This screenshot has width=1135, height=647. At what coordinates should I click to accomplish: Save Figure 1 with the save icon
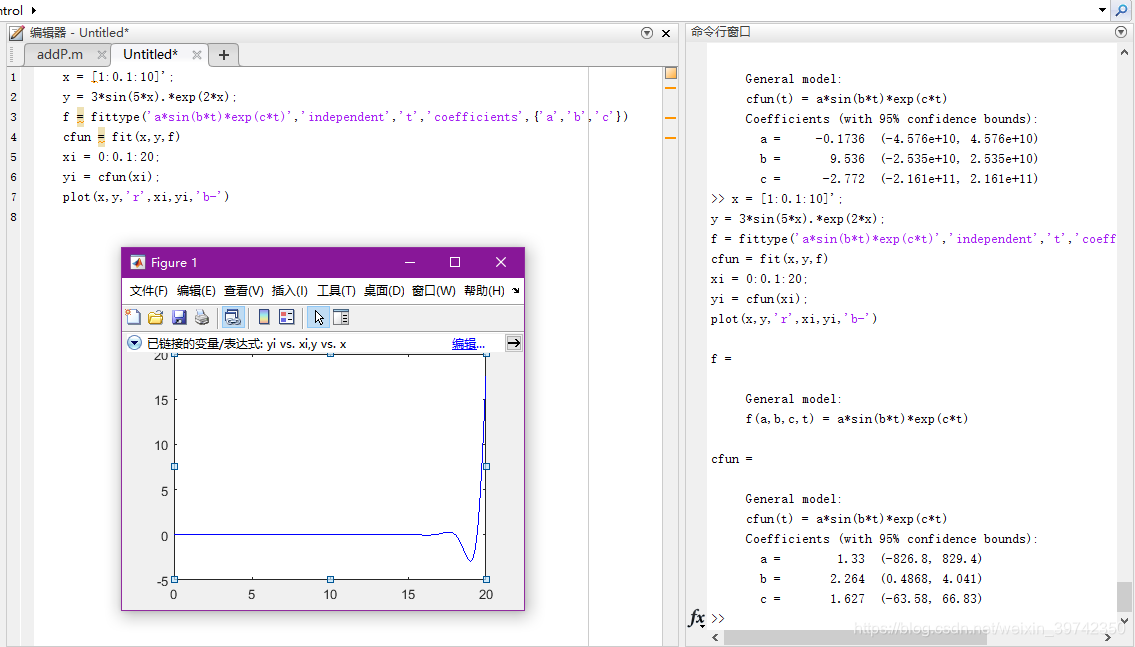coord(179,316)
